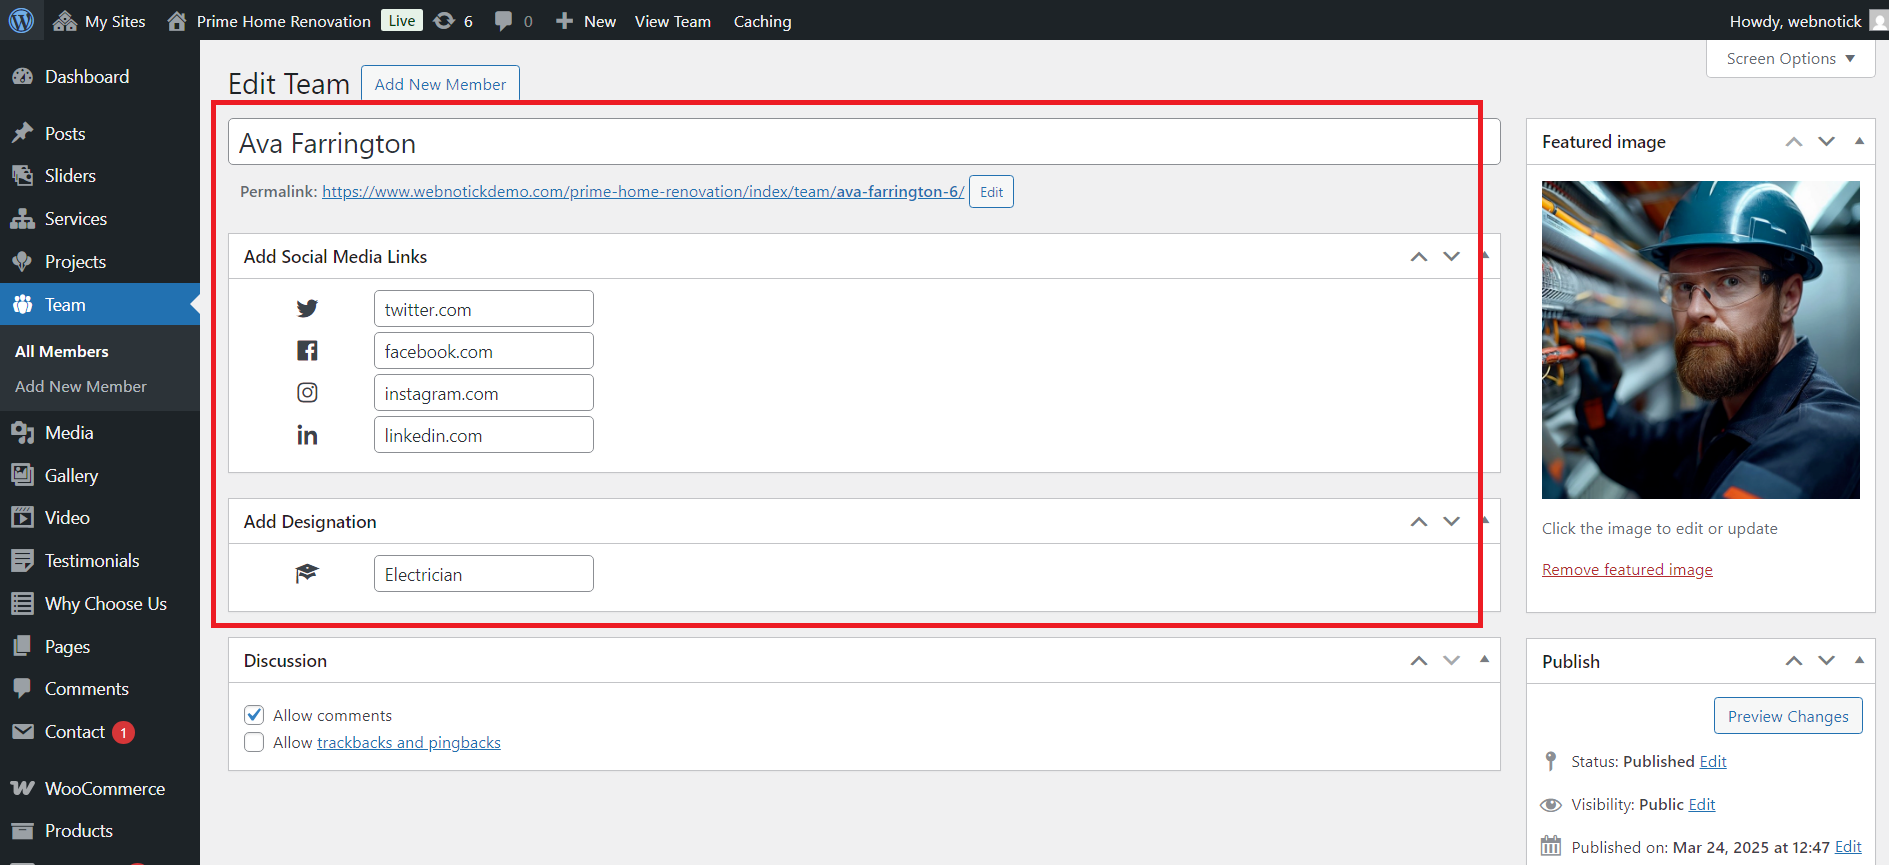Uncheck the Allow comments checkbox
1889x865 pixels.
254,715
